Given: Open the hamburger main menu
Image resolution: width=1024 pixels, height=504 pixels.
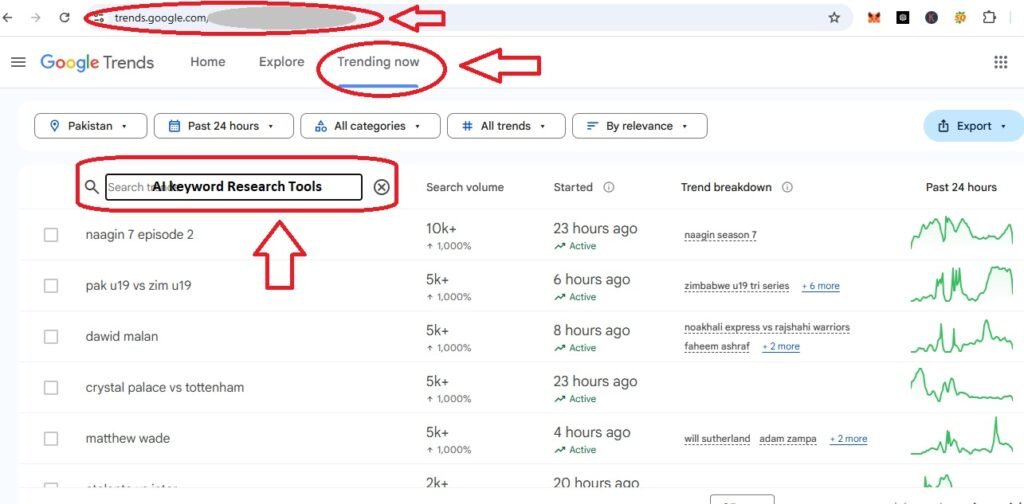Looking at the screenshot, I should pos(18,62).
